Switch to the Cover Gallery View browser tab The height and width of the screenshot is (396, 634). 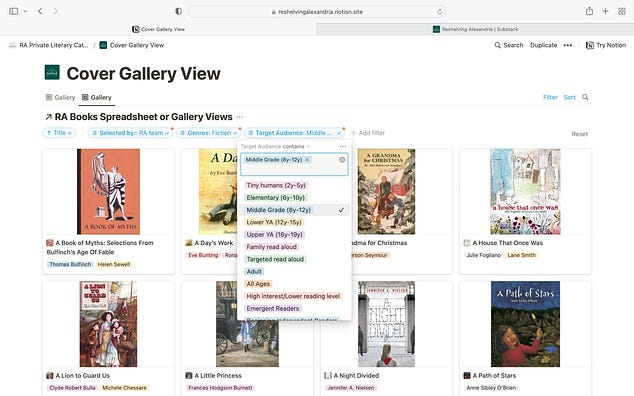click(158, 29)
